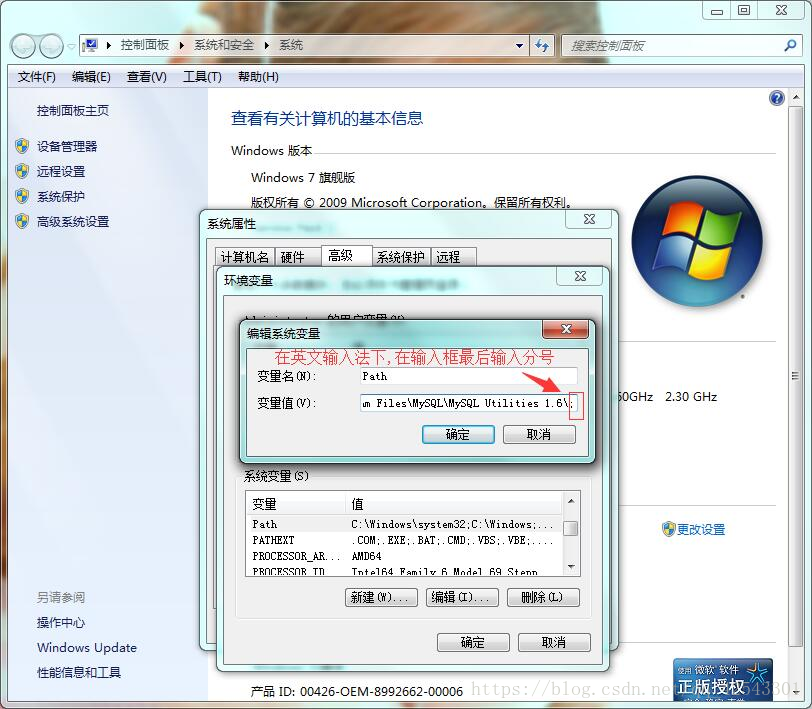812x709 pixels.
Task: Click the Forward navigation arrow button
Action: [51, 47]
